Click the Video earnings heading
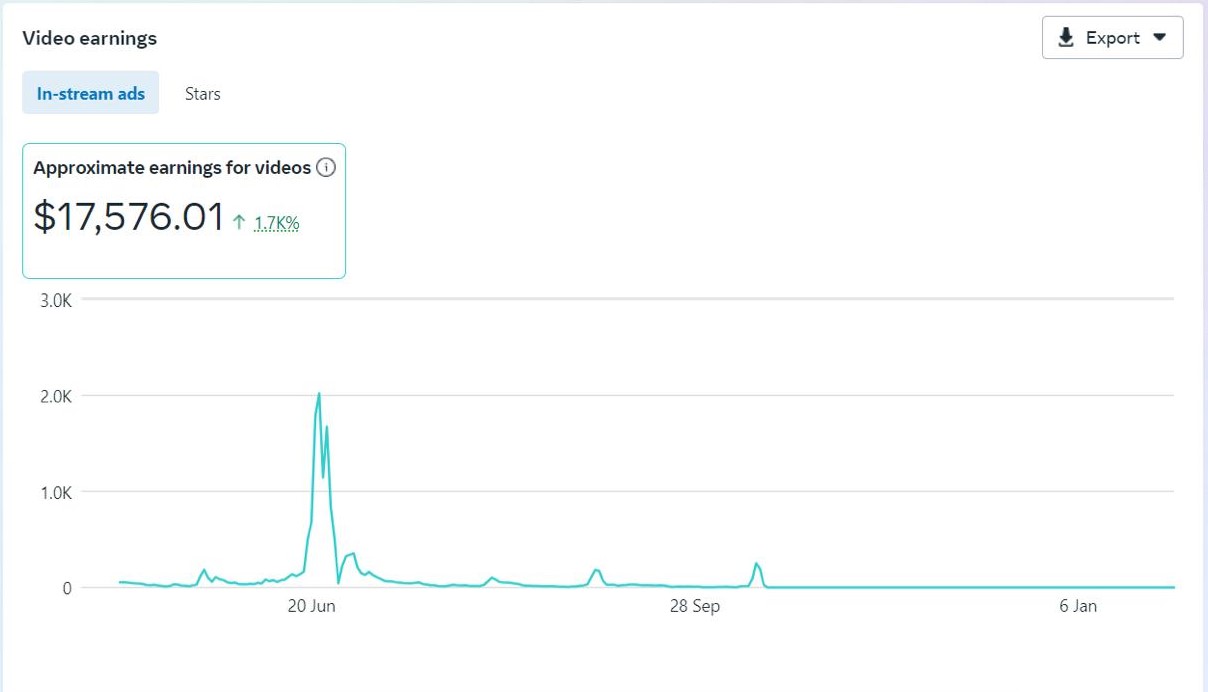 coord(90,38)
